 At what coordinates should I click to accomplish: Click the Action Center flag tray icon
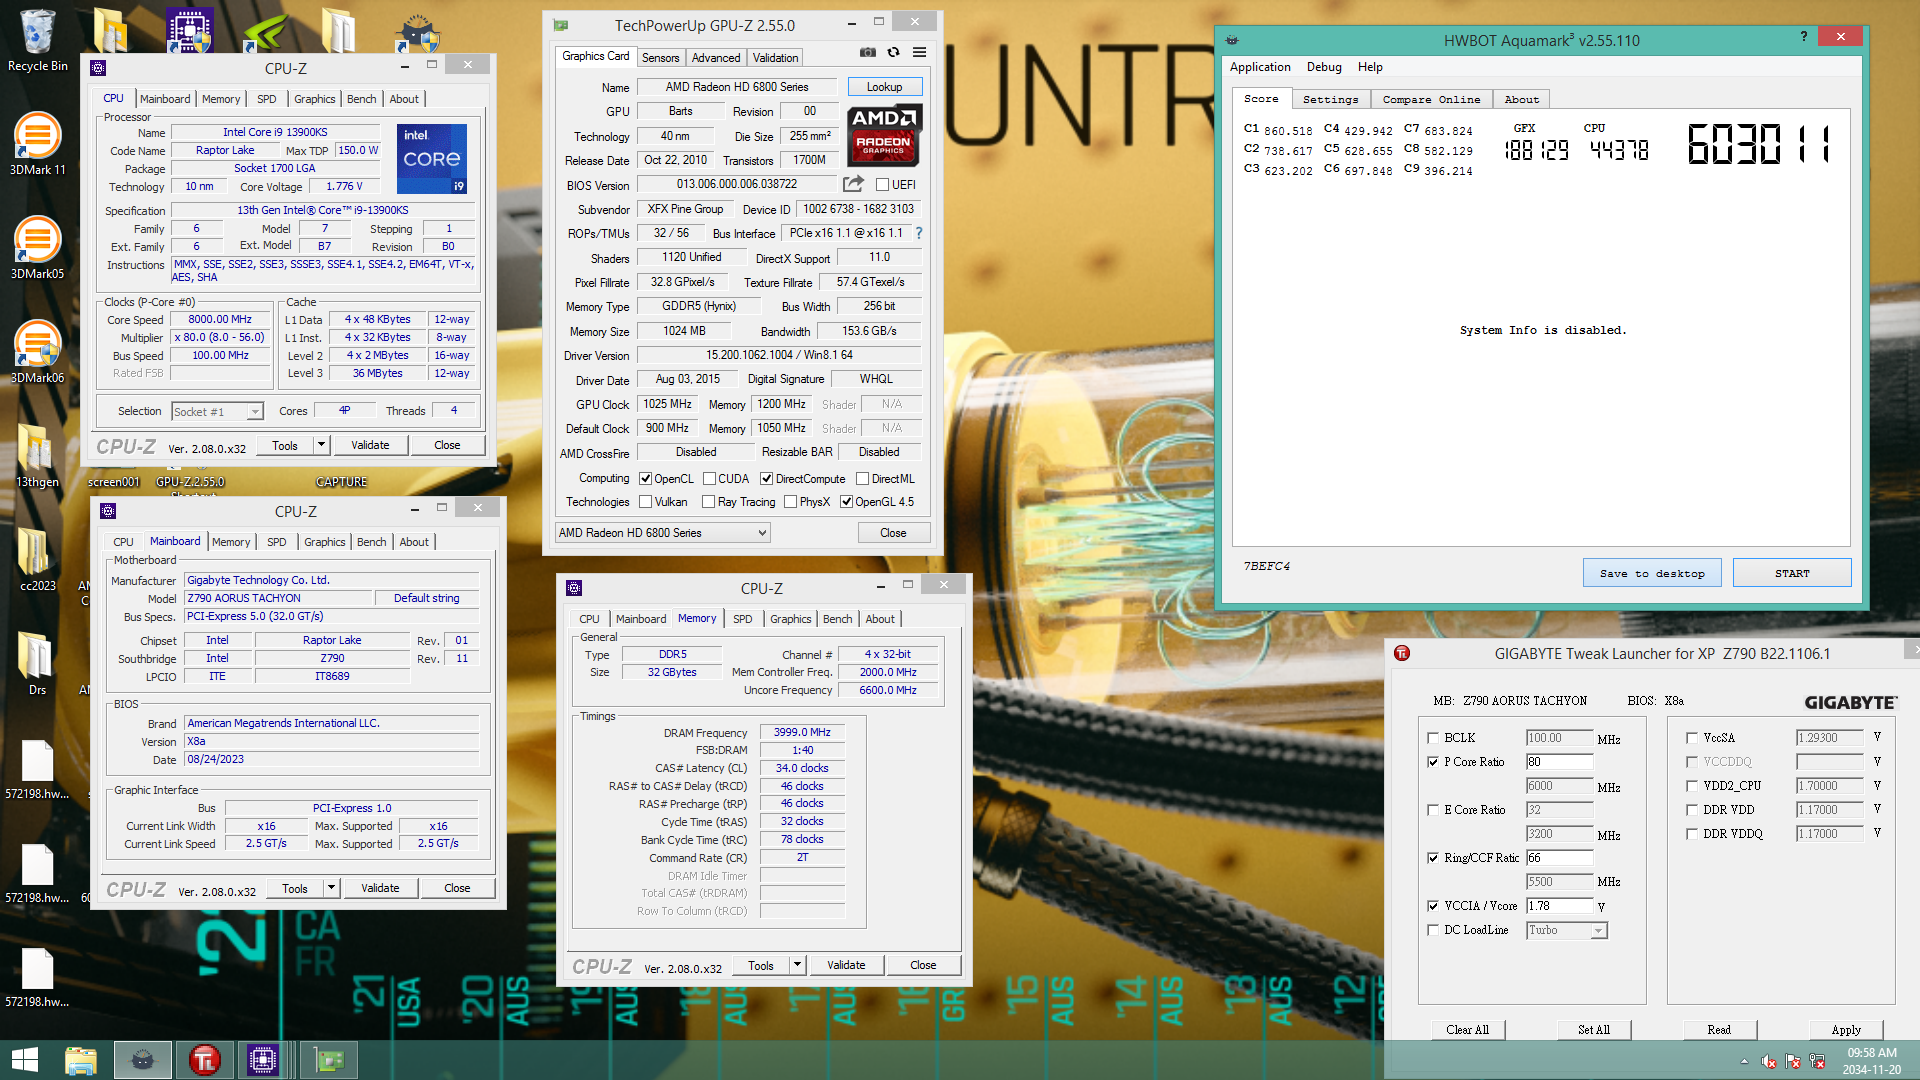tap(1793, 1061)
